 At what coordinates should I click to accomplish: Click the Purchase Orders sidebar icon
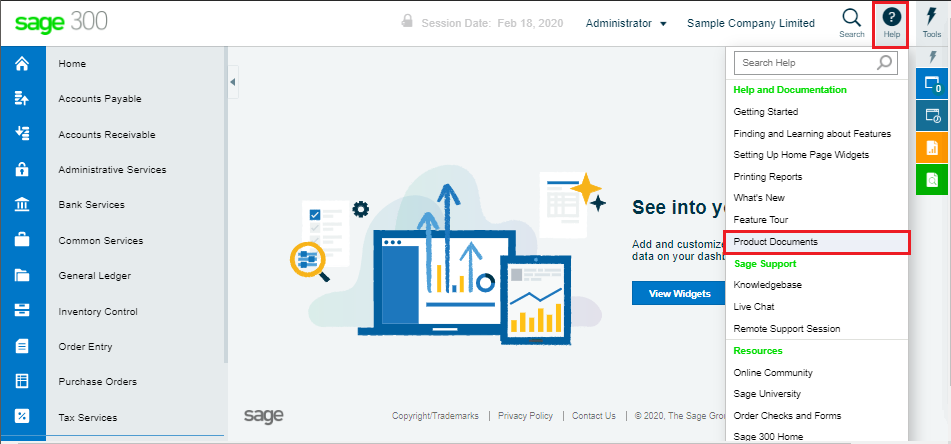22,382
